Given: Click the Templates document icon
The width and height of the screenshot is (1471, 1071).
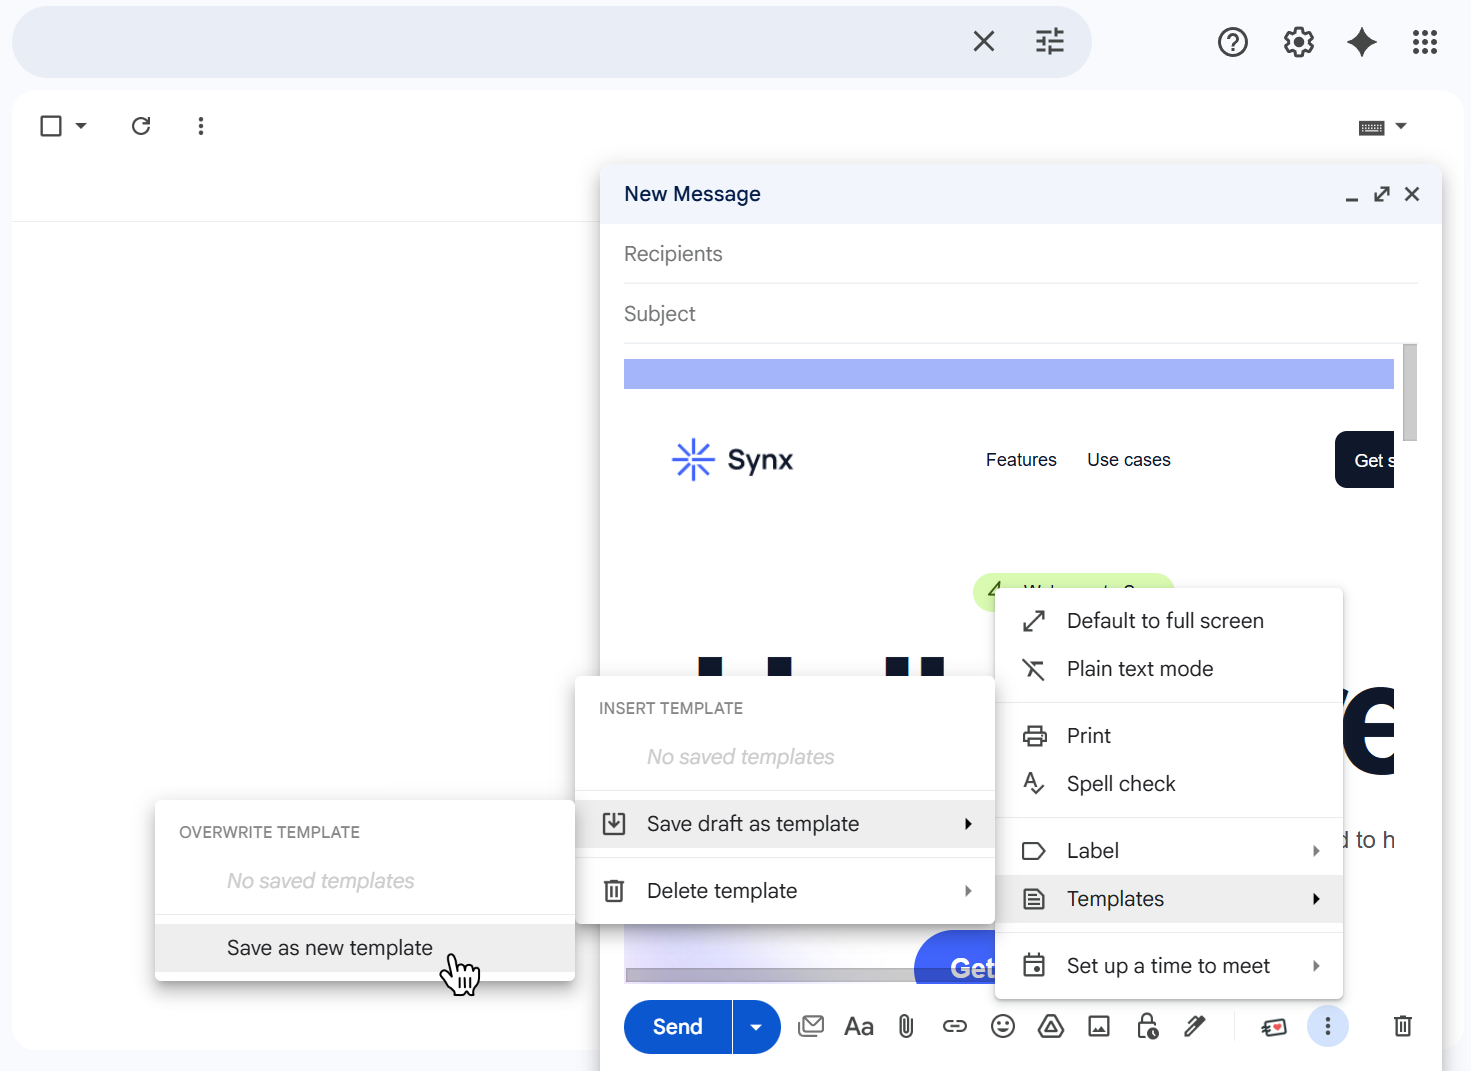Looking at the screenshot, I should click(1034, 899).
